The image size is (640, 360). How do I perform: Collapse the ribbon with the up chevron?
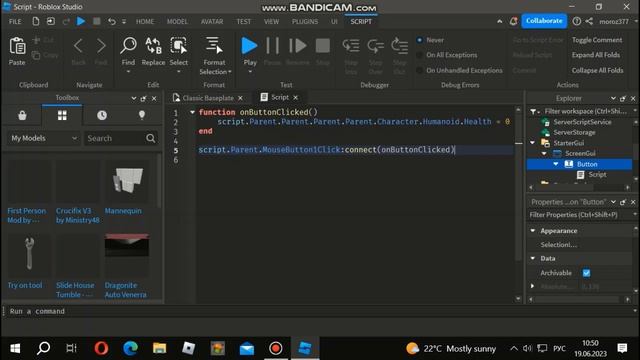[x=499, y=21]
